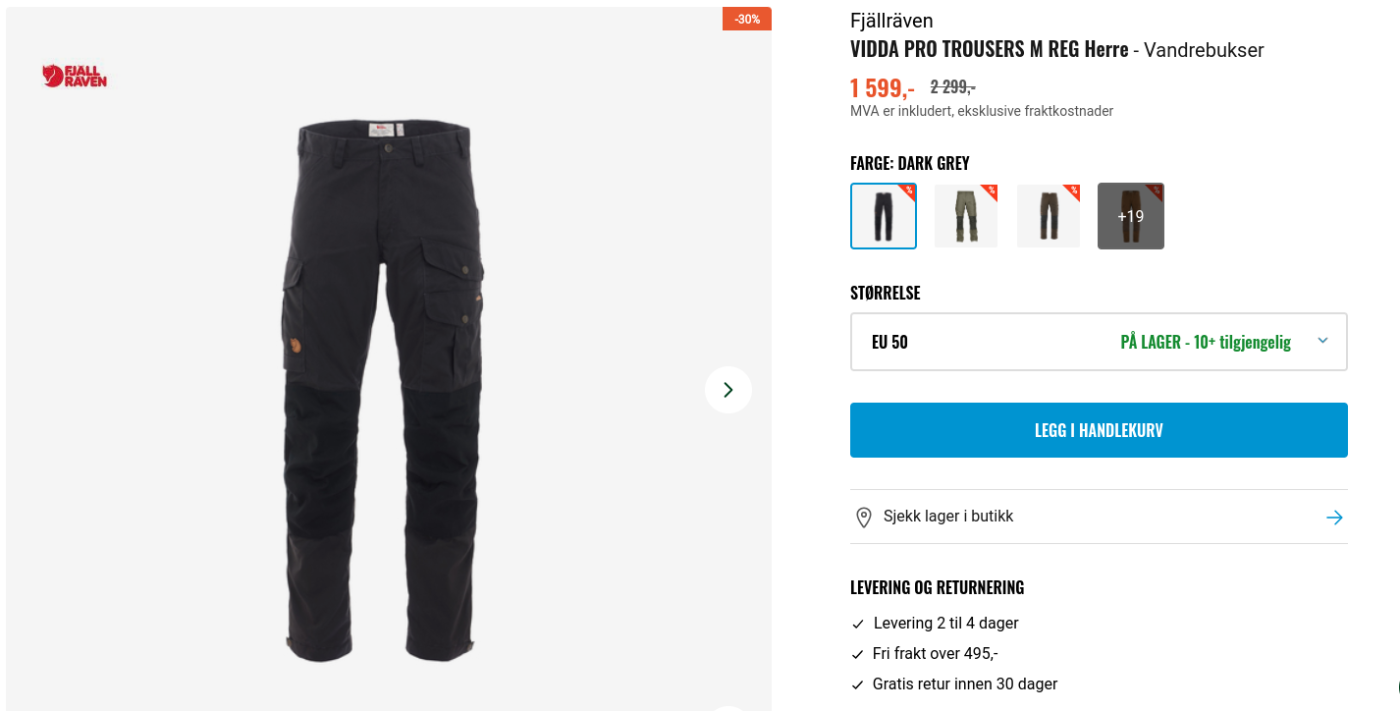Click the -30% discount badge
This screenshot has width=1400, height=711.
(x=747, y=19)
